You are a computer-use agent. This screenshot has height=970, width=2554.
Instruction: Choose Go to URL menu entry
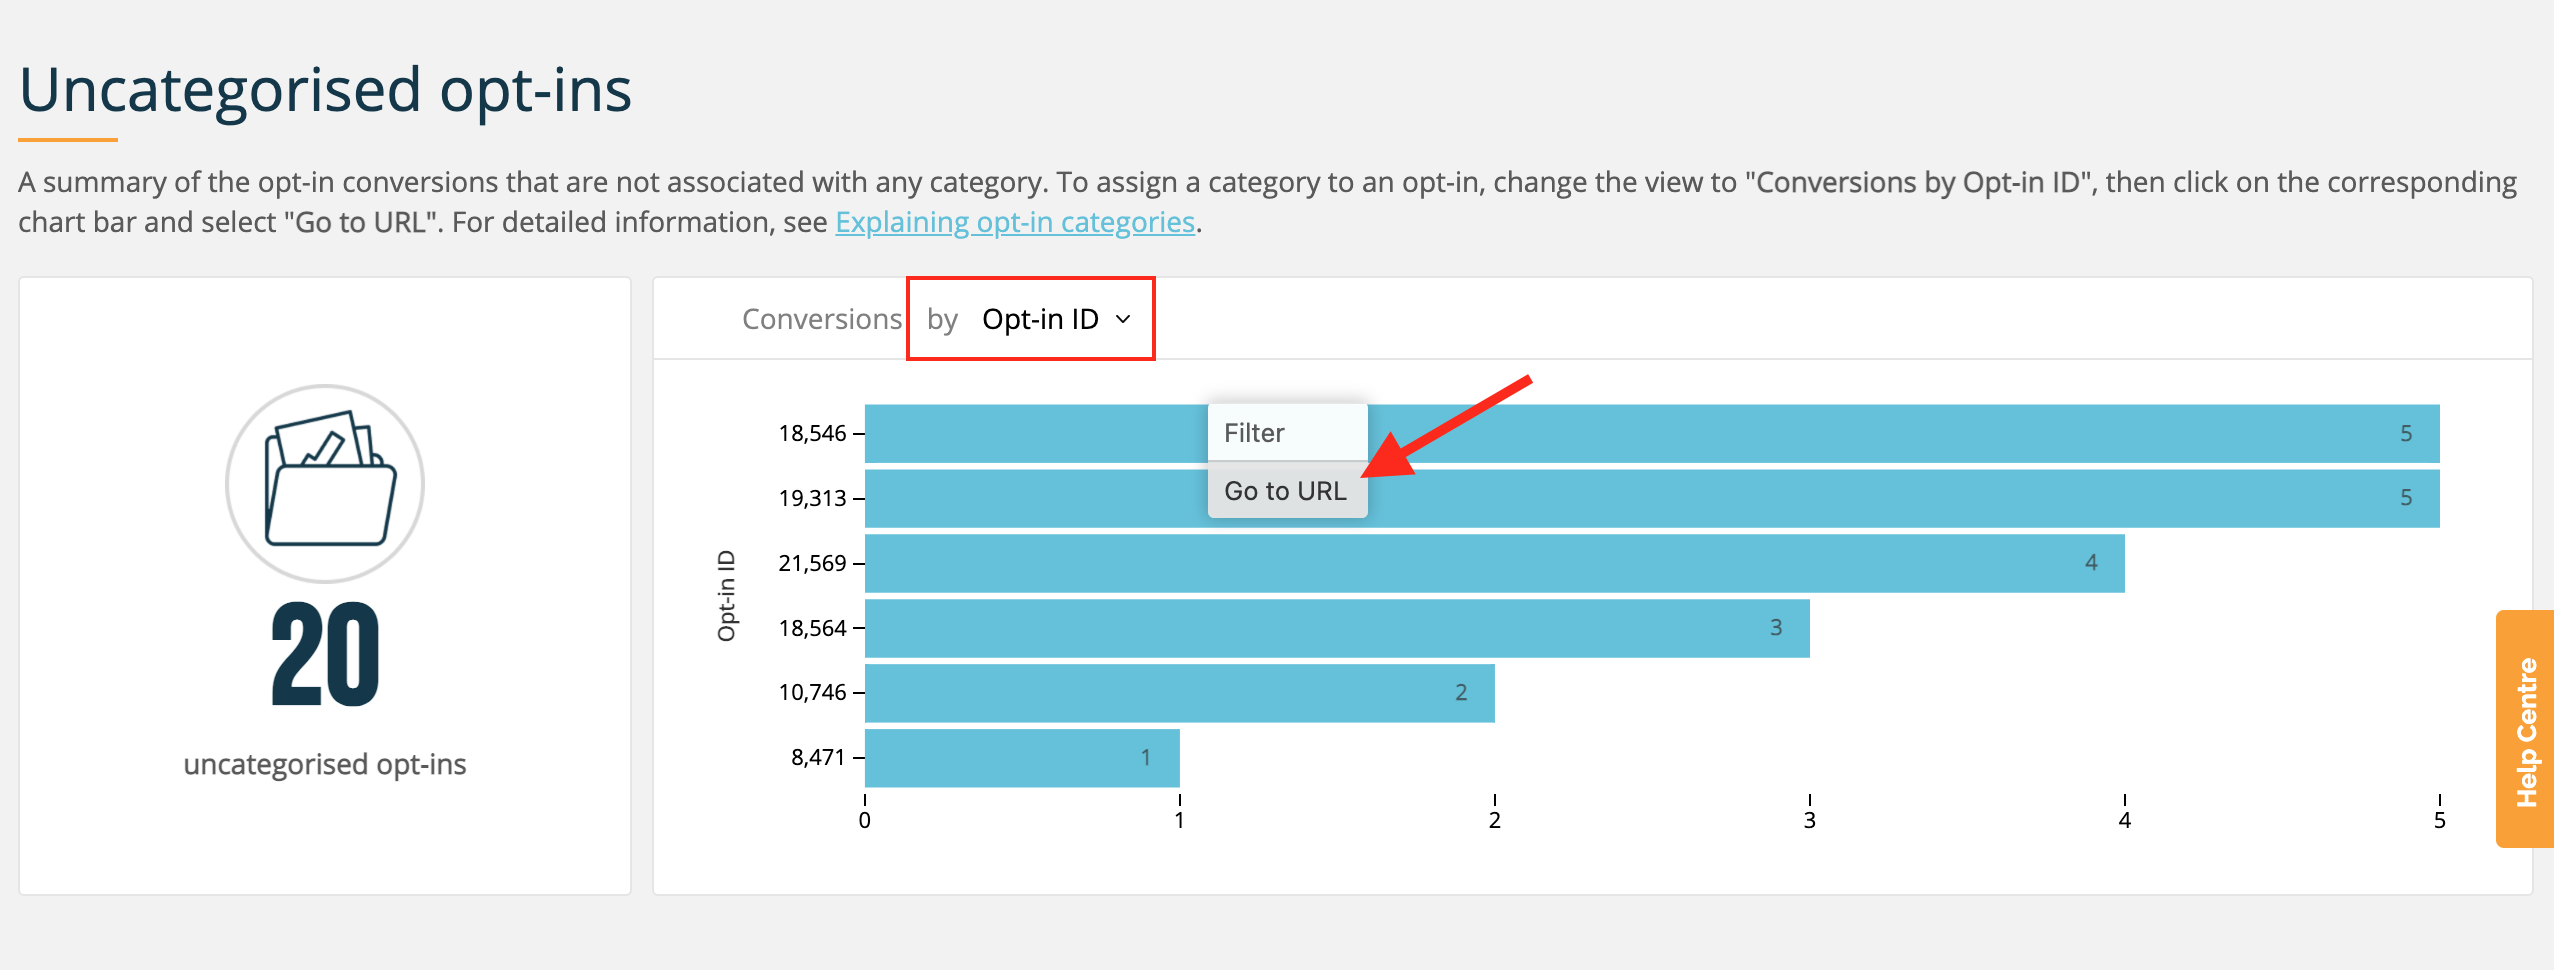(x=1287, y=491)
